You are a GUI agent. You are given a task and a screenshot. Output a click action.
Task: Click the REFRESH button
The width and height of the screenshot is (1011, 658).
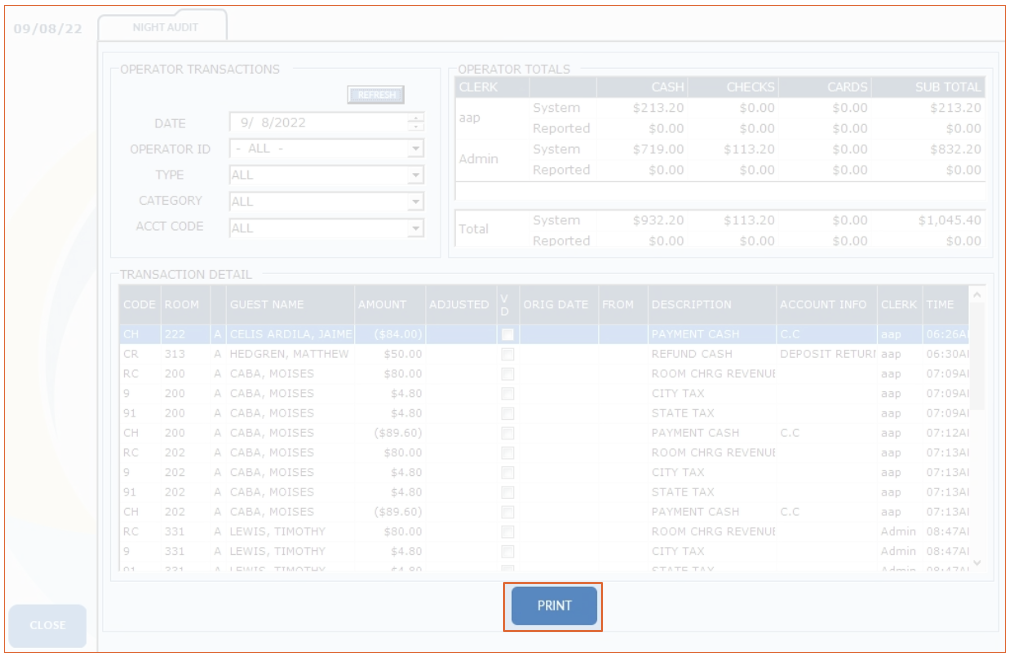(x=375, y=95)
